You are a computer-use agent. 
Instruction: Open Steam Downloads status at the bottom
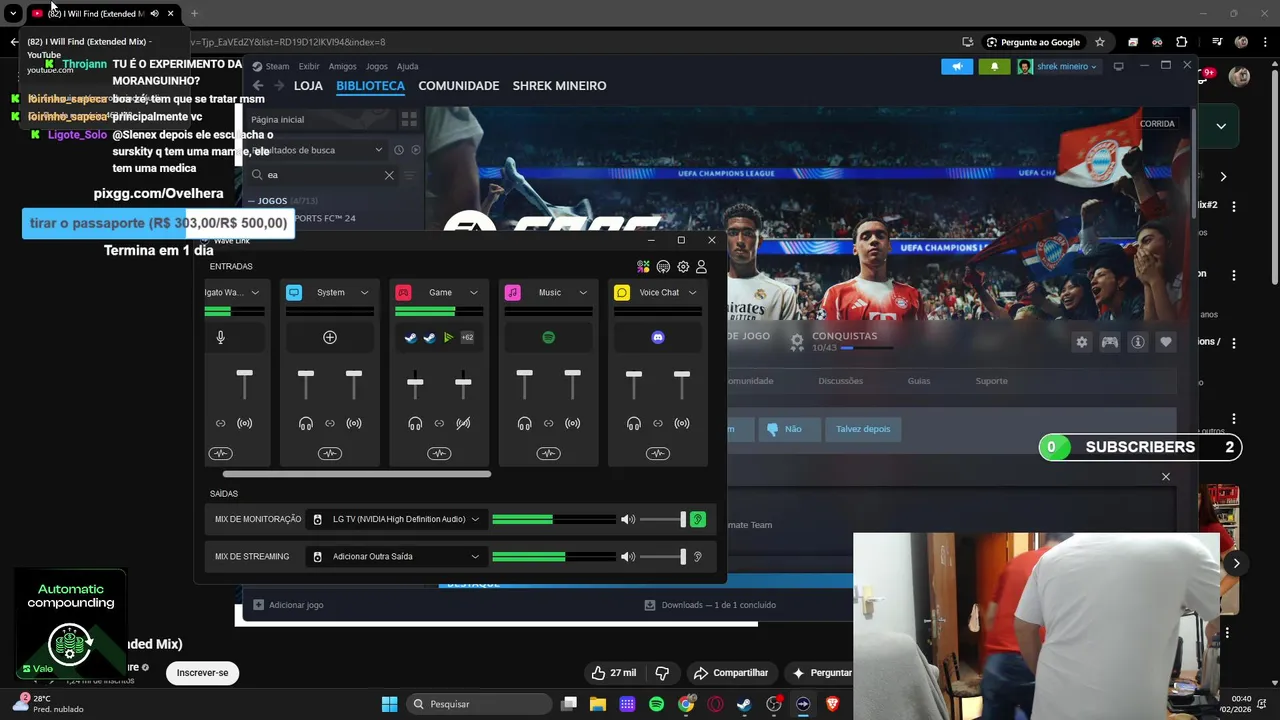coord(710,605)
